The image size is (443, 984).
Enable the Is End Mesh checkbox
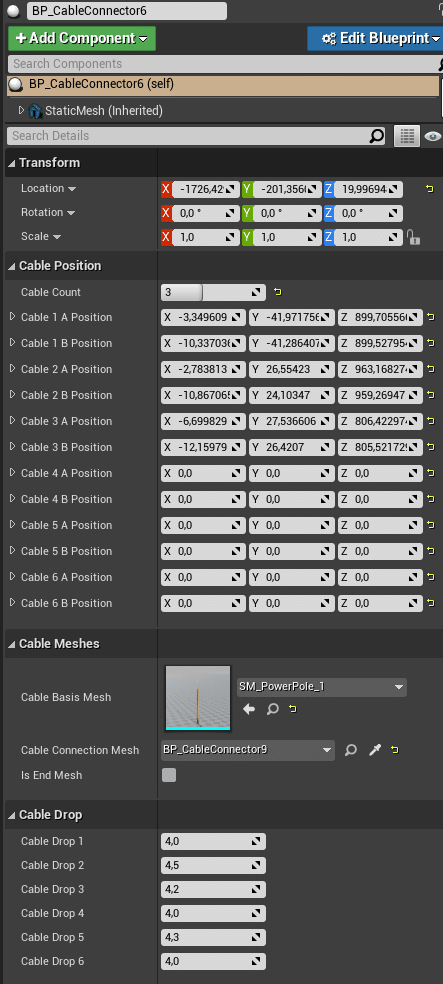169,775
